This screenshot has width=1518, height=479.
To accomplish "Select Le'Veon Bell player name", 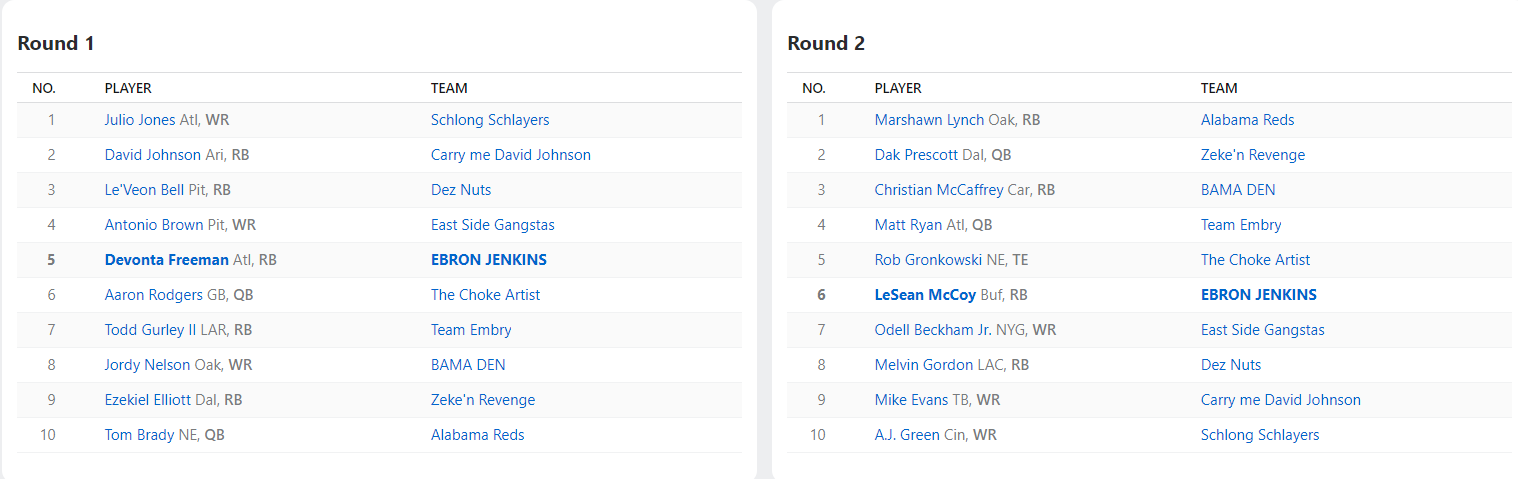I will pos(144,190).
